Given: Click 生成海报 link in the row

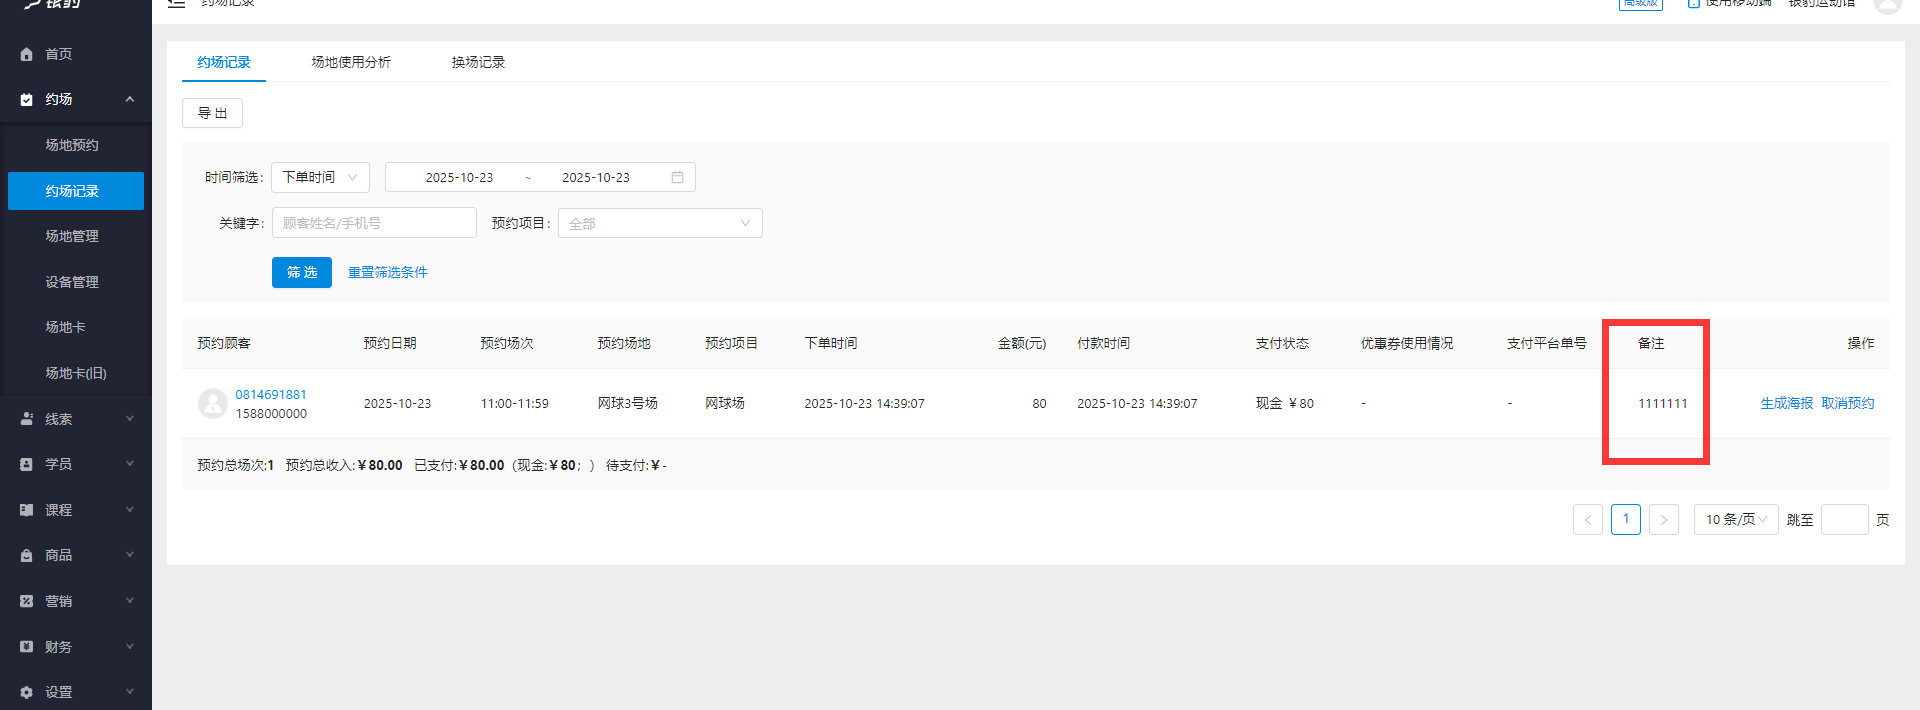Looking at the screenshot, I should point(1787,403).
